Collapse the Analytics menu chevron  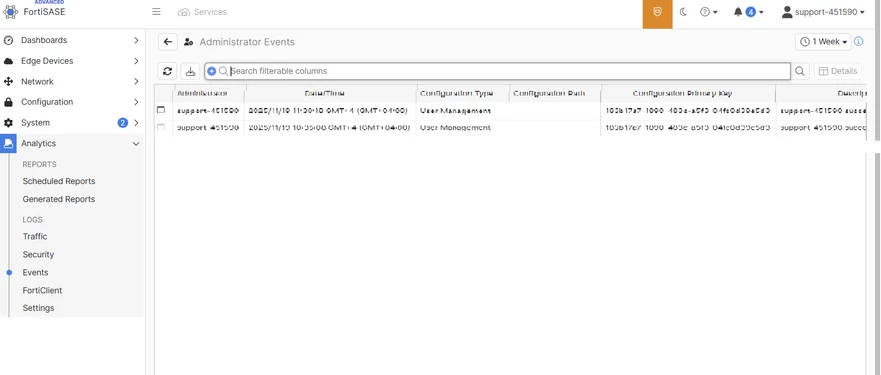pos(136,144)
